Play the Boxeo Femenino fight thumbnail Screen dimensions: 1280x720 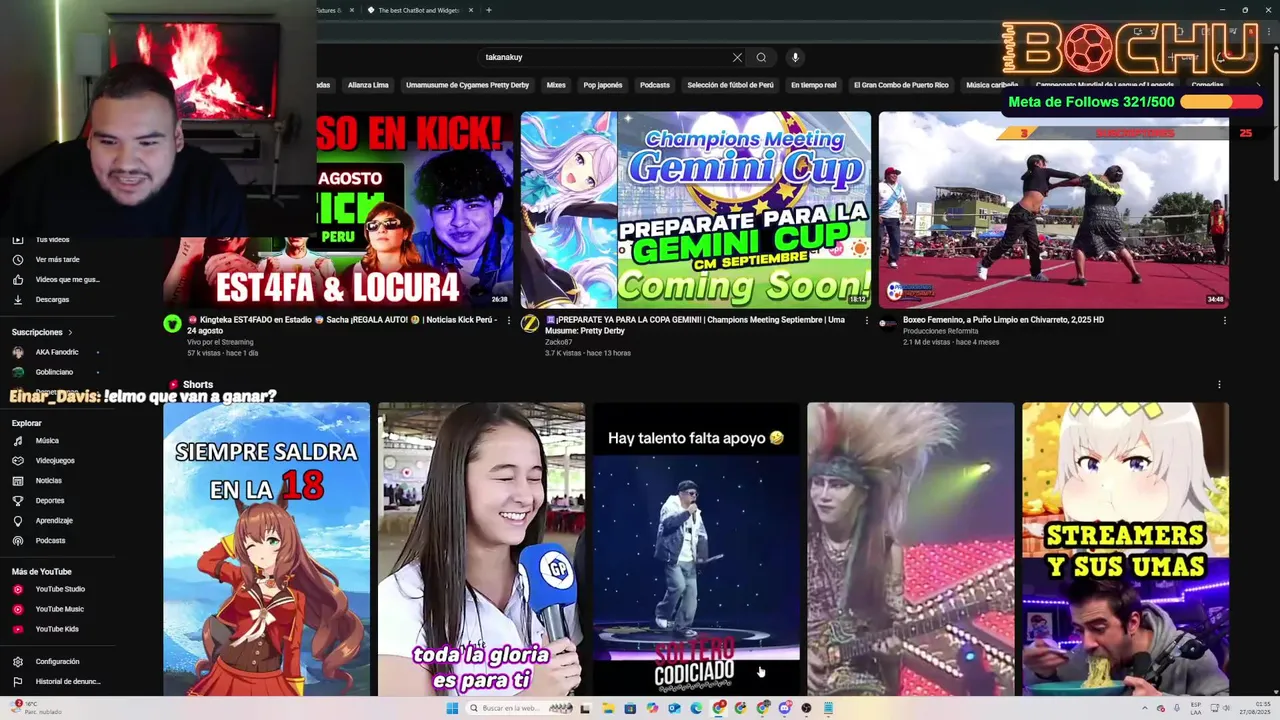(x=1054, y=209)
